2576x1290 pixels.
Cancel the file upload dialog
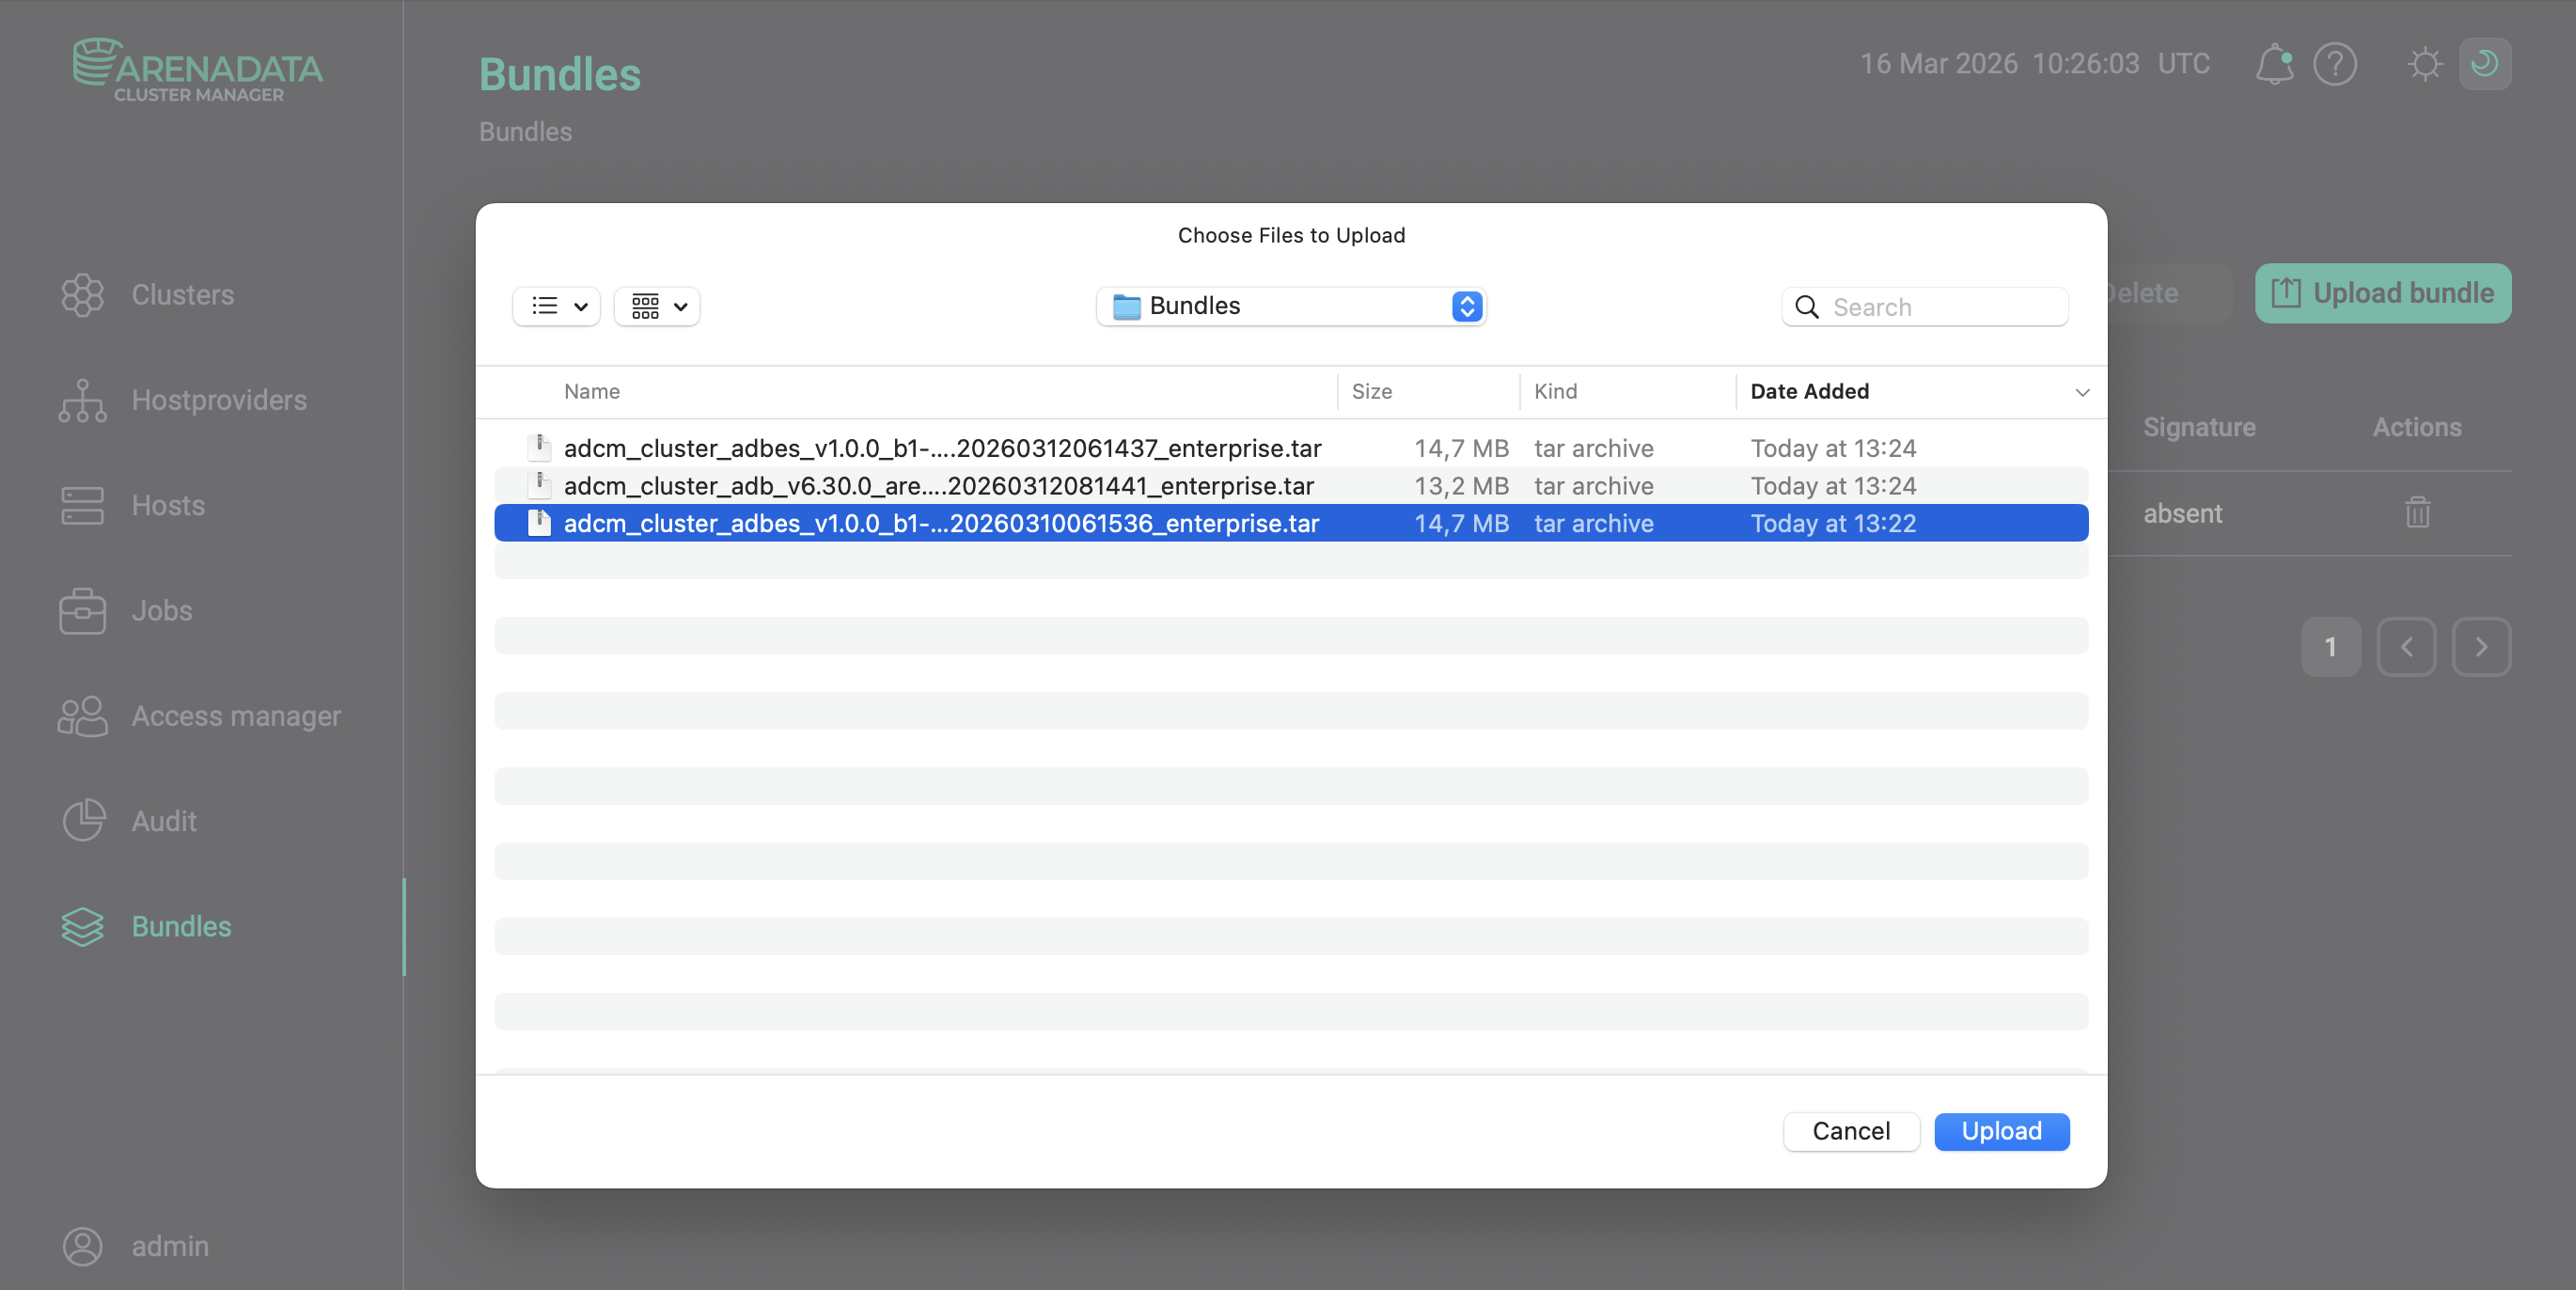(x=1850, y=1131)
